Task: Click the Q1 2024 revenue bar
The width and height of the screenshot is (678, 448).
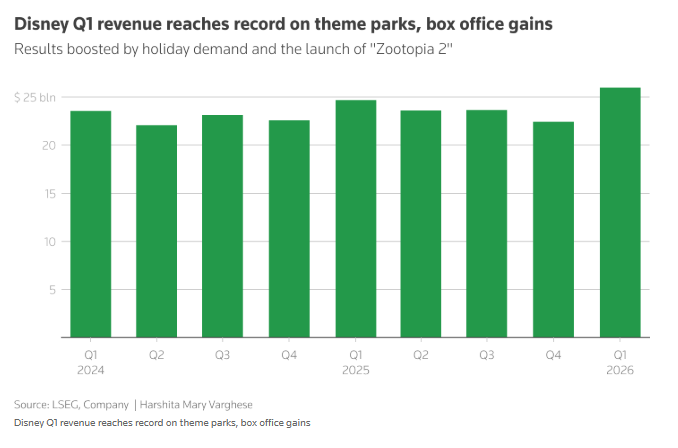Action: [x=91, y=224]
